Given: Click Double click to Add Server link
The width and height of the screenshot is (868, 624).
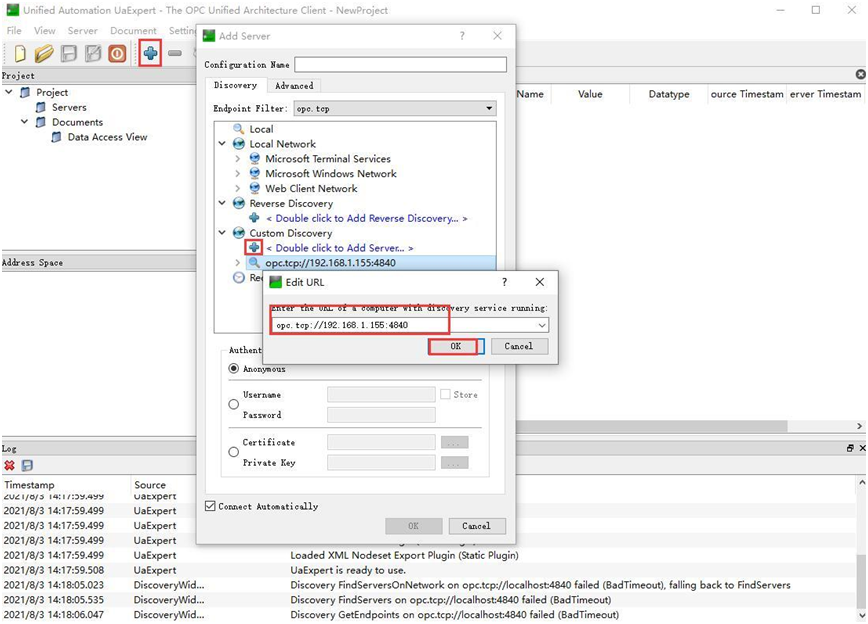Looking at the screenshot, I should (x=340, y=248).
